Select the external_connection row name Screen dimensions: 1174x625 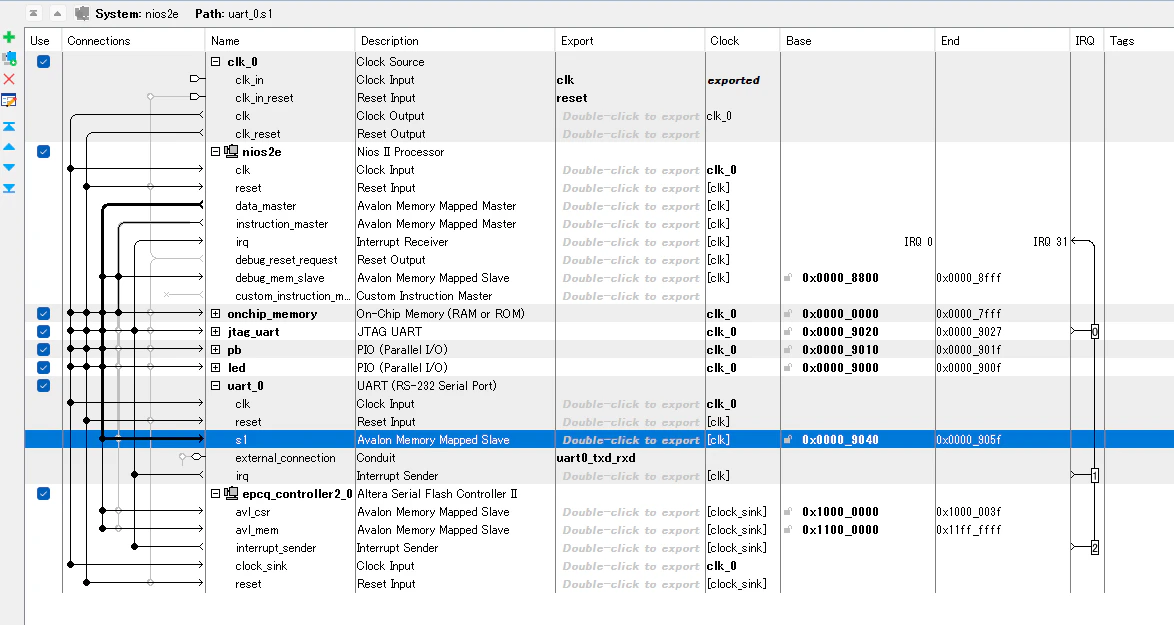tap(285, 458)
